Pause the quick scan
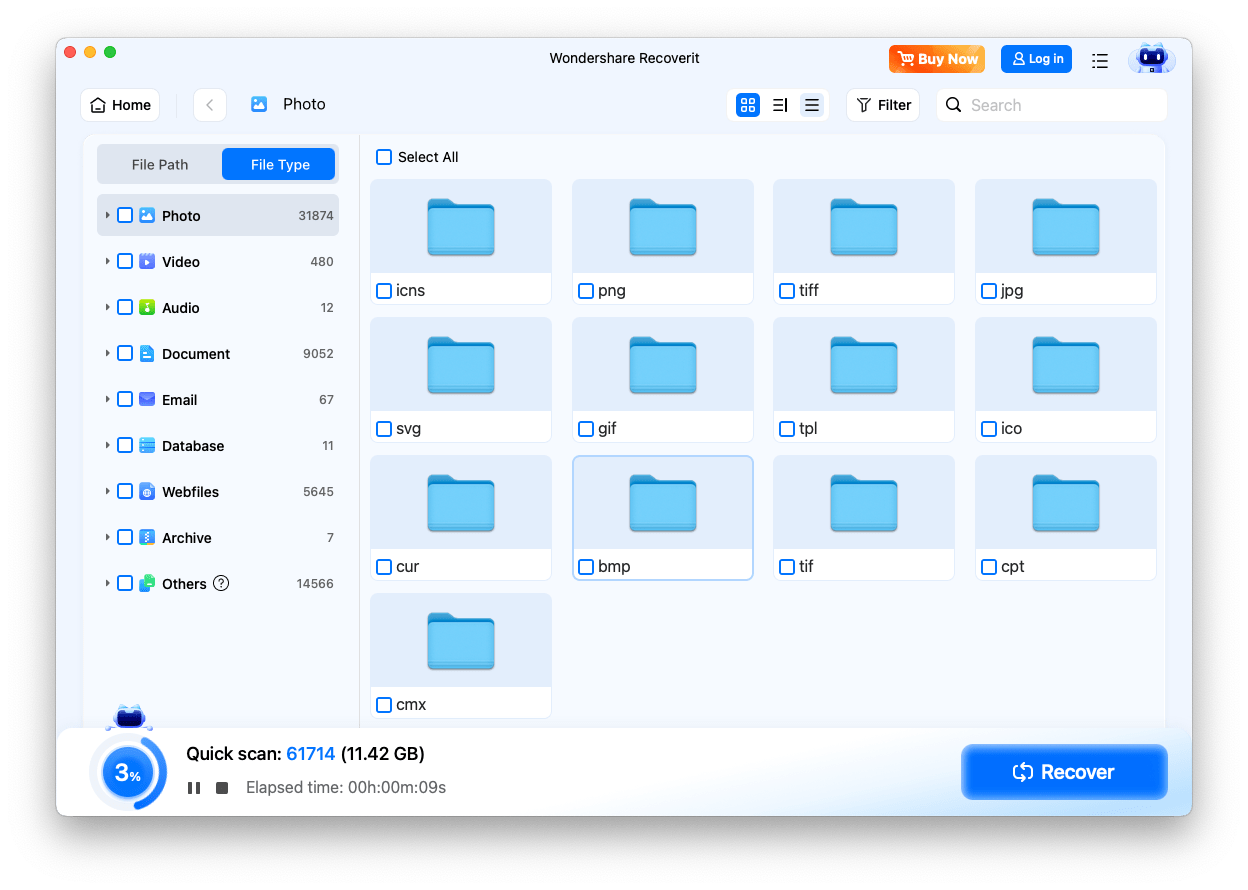The image size is (1248, 890). click(x=195, y=788)
